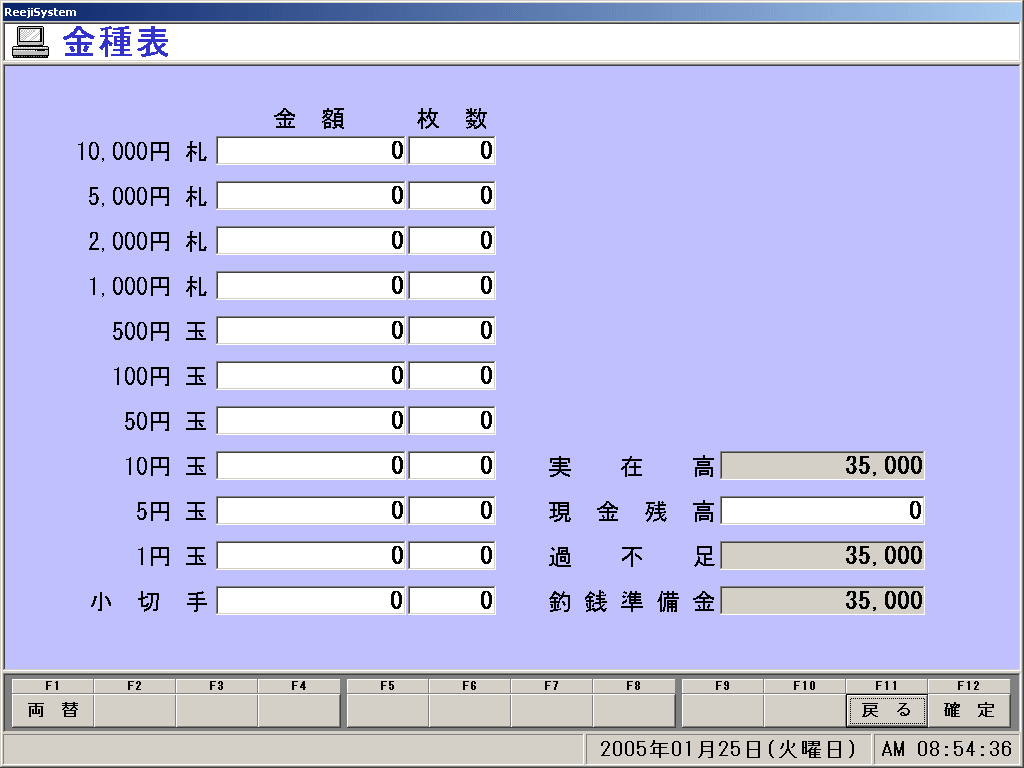Click the 現金残高 input field
Image resolution: width=1024 pixels, height=768 pixels.
click(822, 511)
